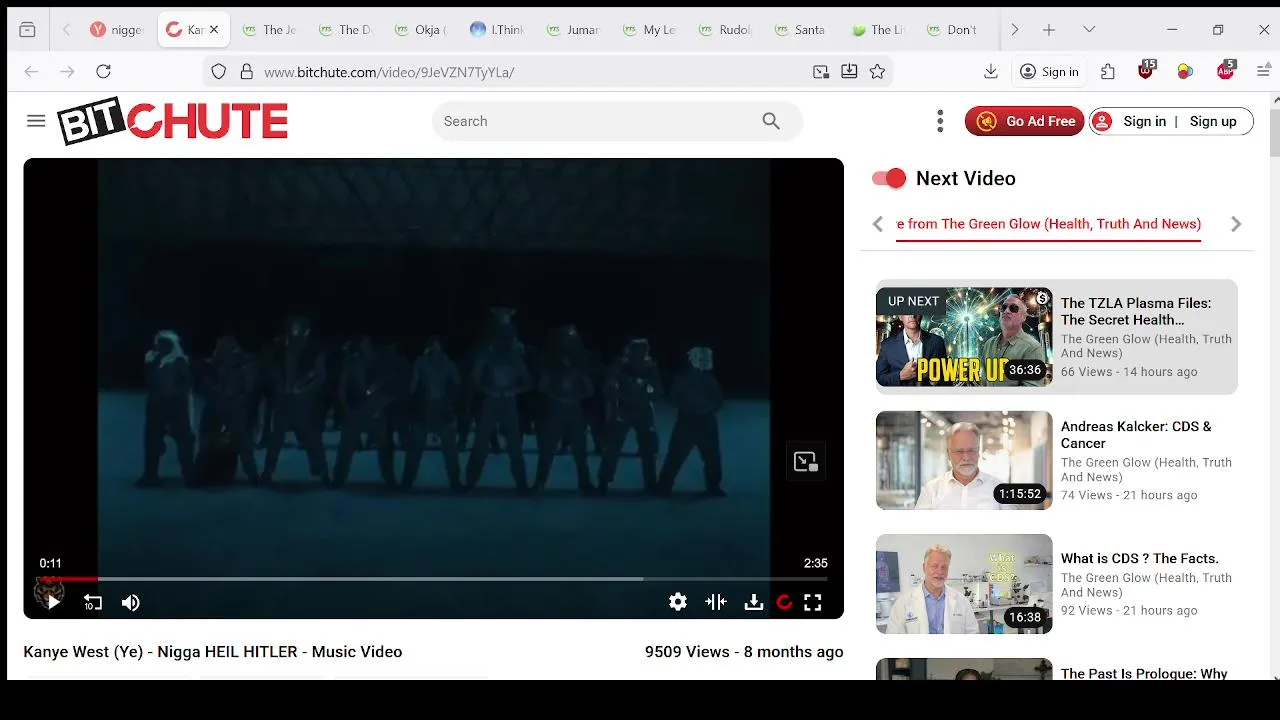
Task: Mute the video volume
Action: tap(131, 602)
